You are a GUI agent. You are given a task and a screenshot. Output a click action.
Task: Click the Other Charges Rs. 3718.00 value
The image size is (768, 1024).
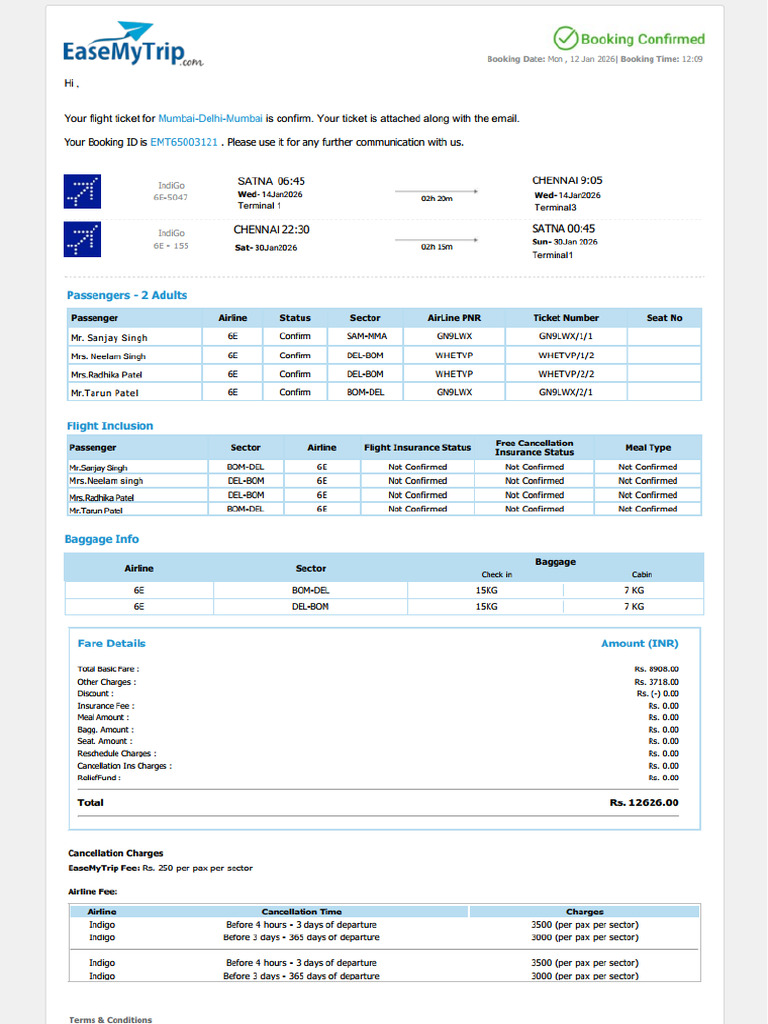coord(656,682)
